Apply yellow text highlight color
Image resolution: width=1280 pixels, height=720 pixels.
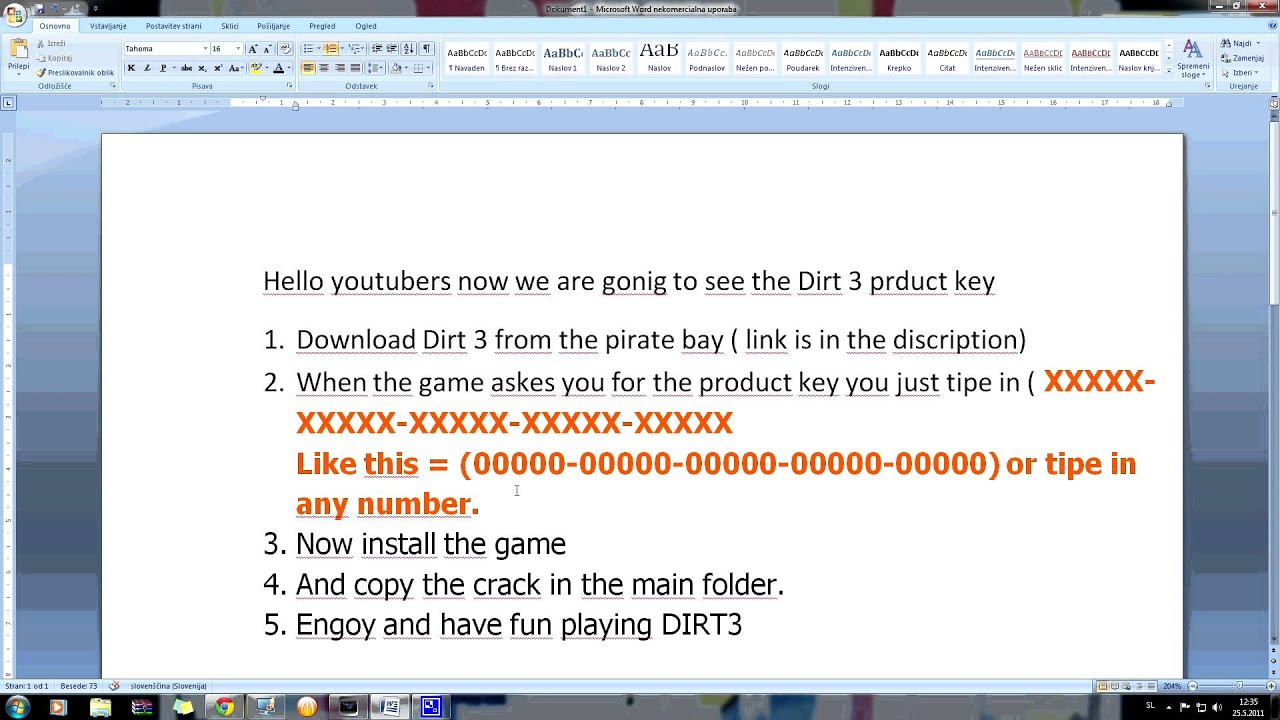pos(256,68)
